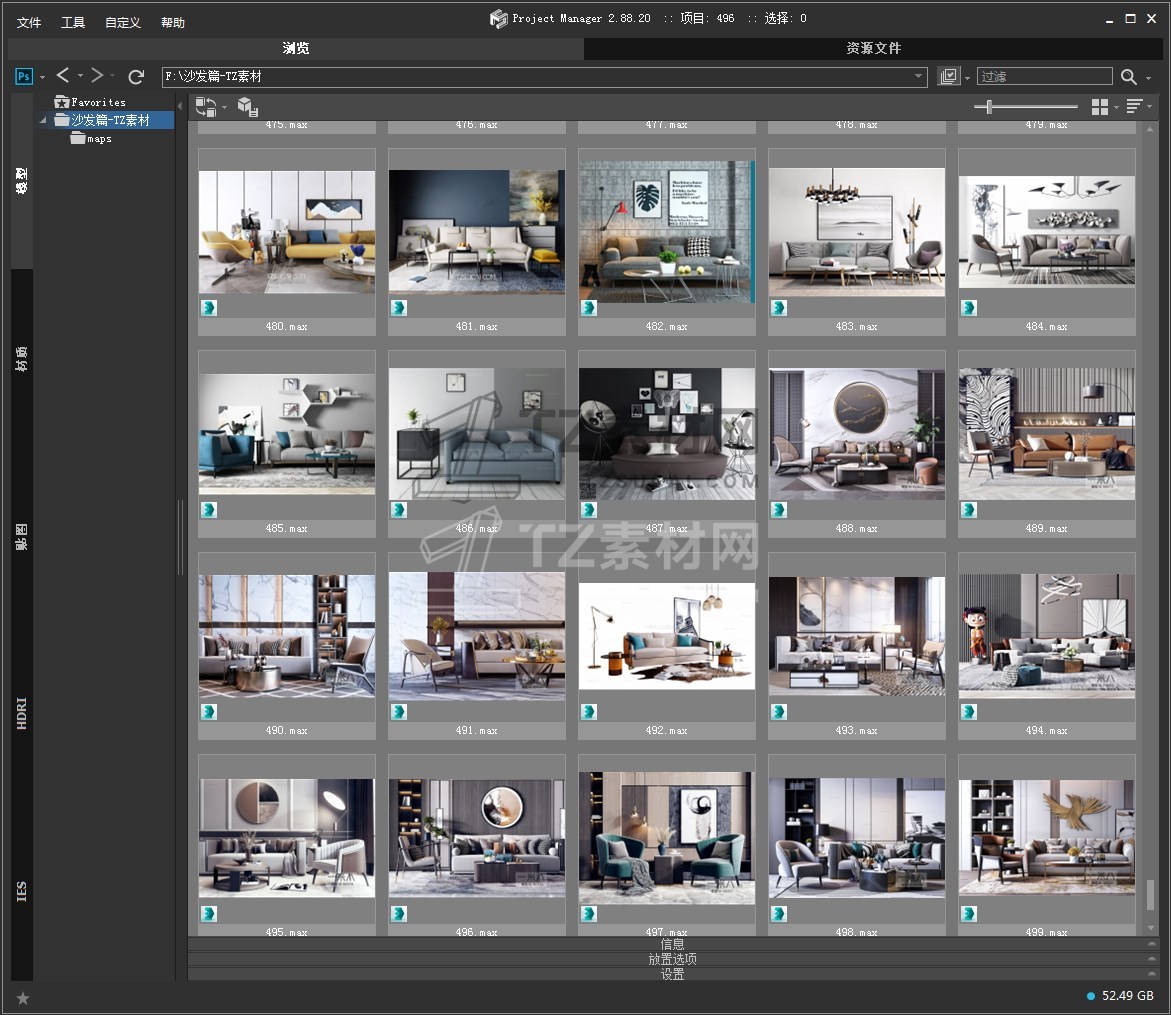The height and width of the screenshot is (1015, 1171).
Task: Toggle the subfolder checkmark filter button
Action: pyautogui.click(x=948, y=76)
